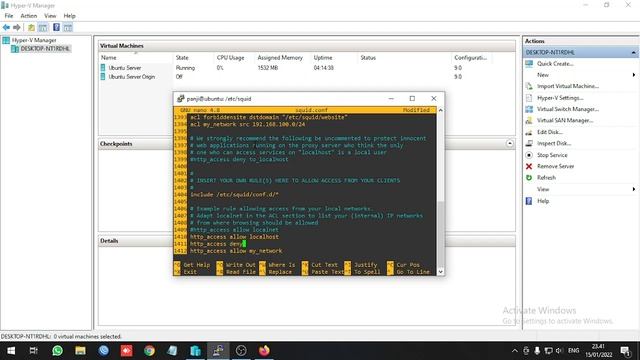The image size is (640, 360).
Task: Click the green Refresh icon
Action: pos(529,178)
